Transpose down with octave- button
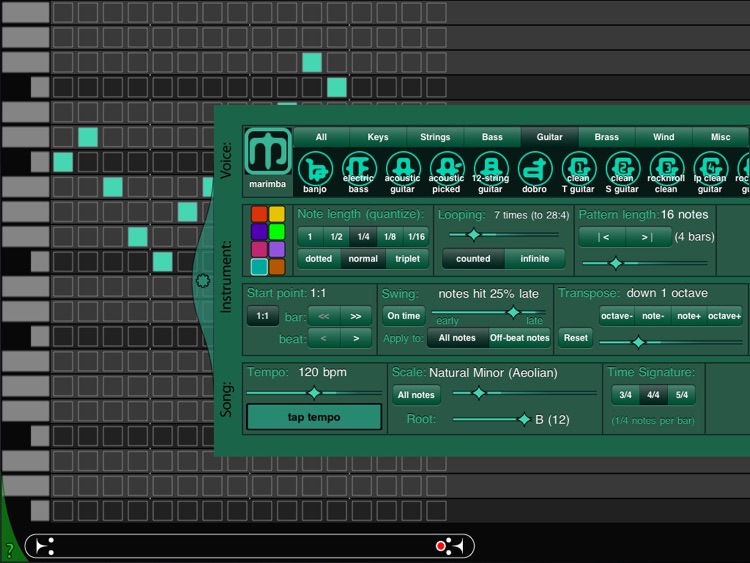Viewport: 750px width, 563px height. click(x=617, y=316)
